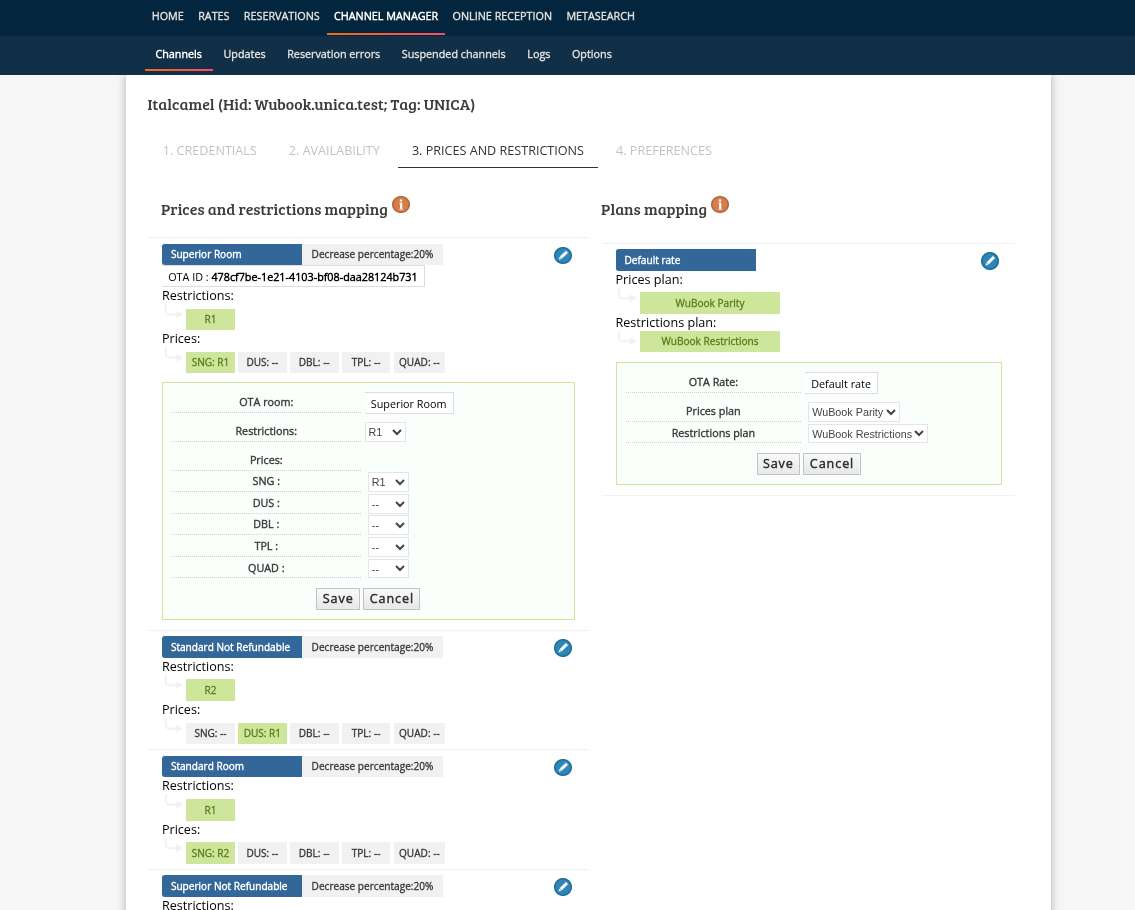Open the Reservations menu

(281, 16)
